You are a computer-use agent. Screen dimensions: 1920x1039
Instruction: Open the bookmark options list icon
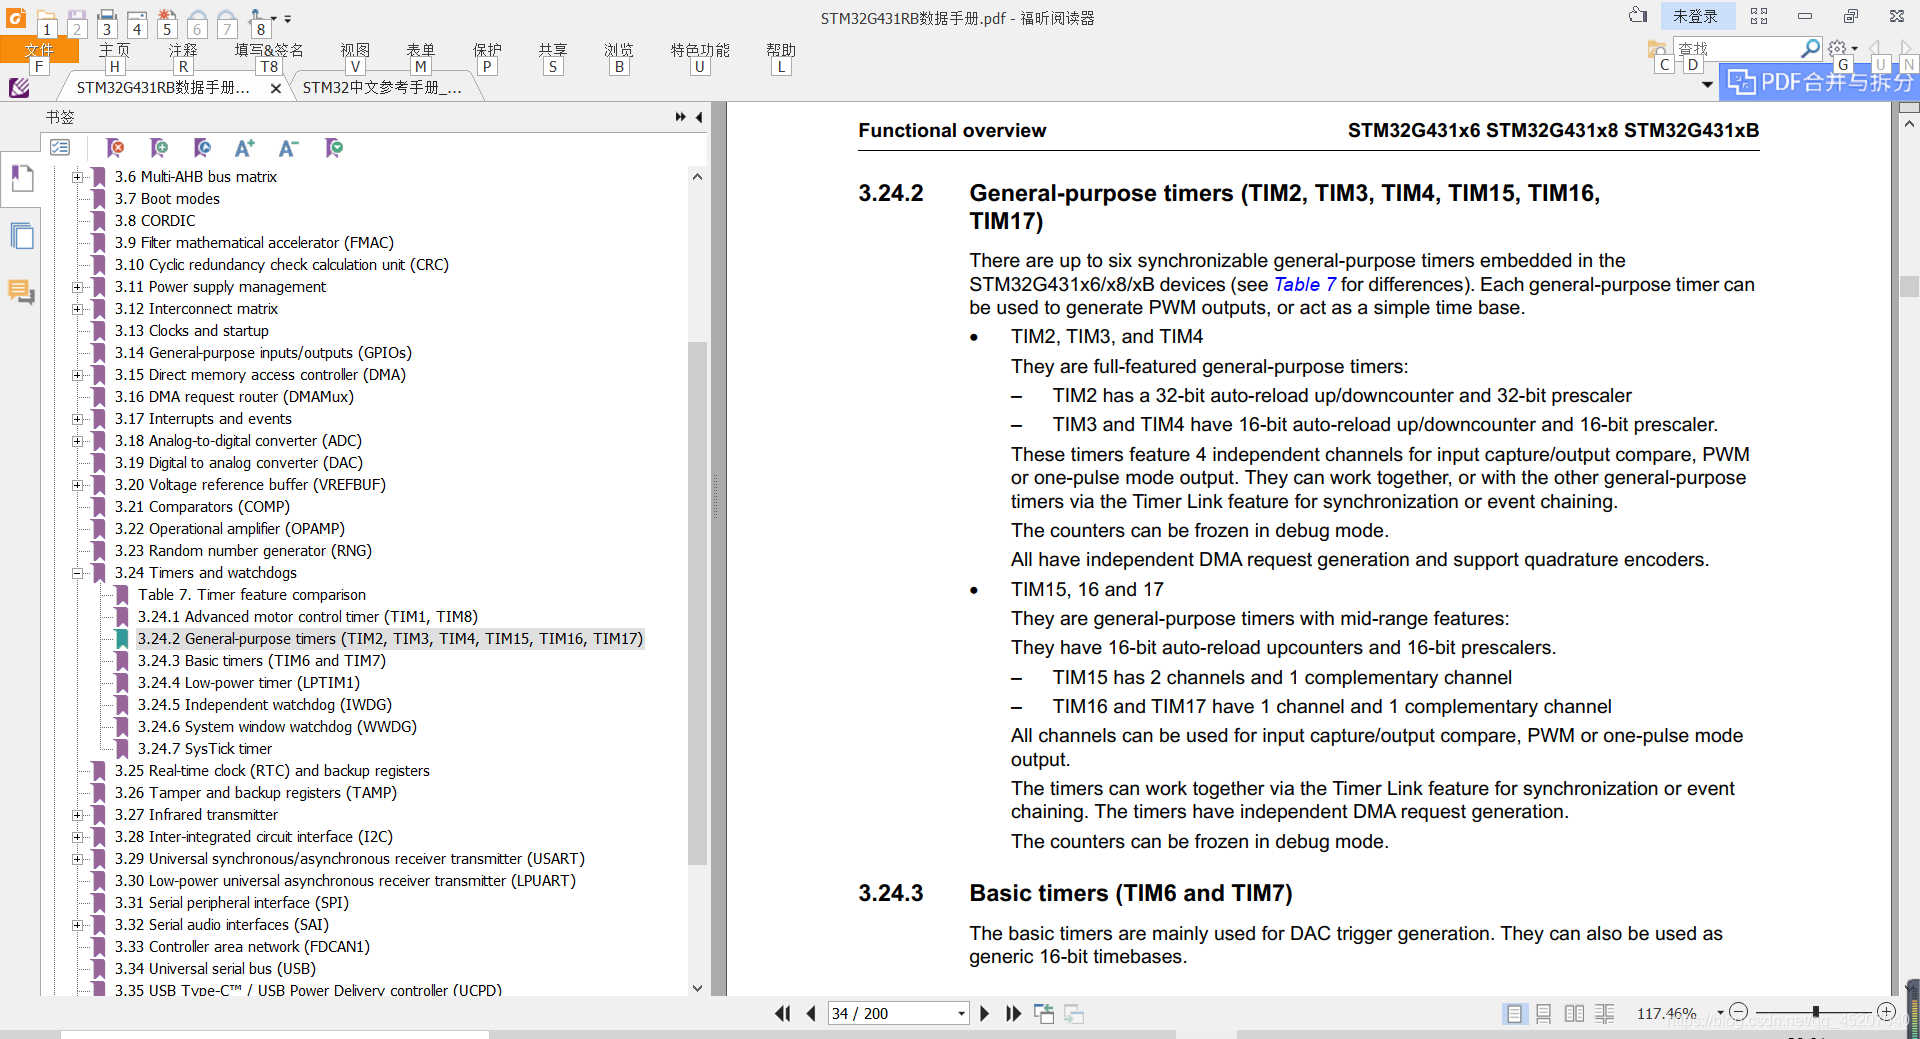(60, 147)
